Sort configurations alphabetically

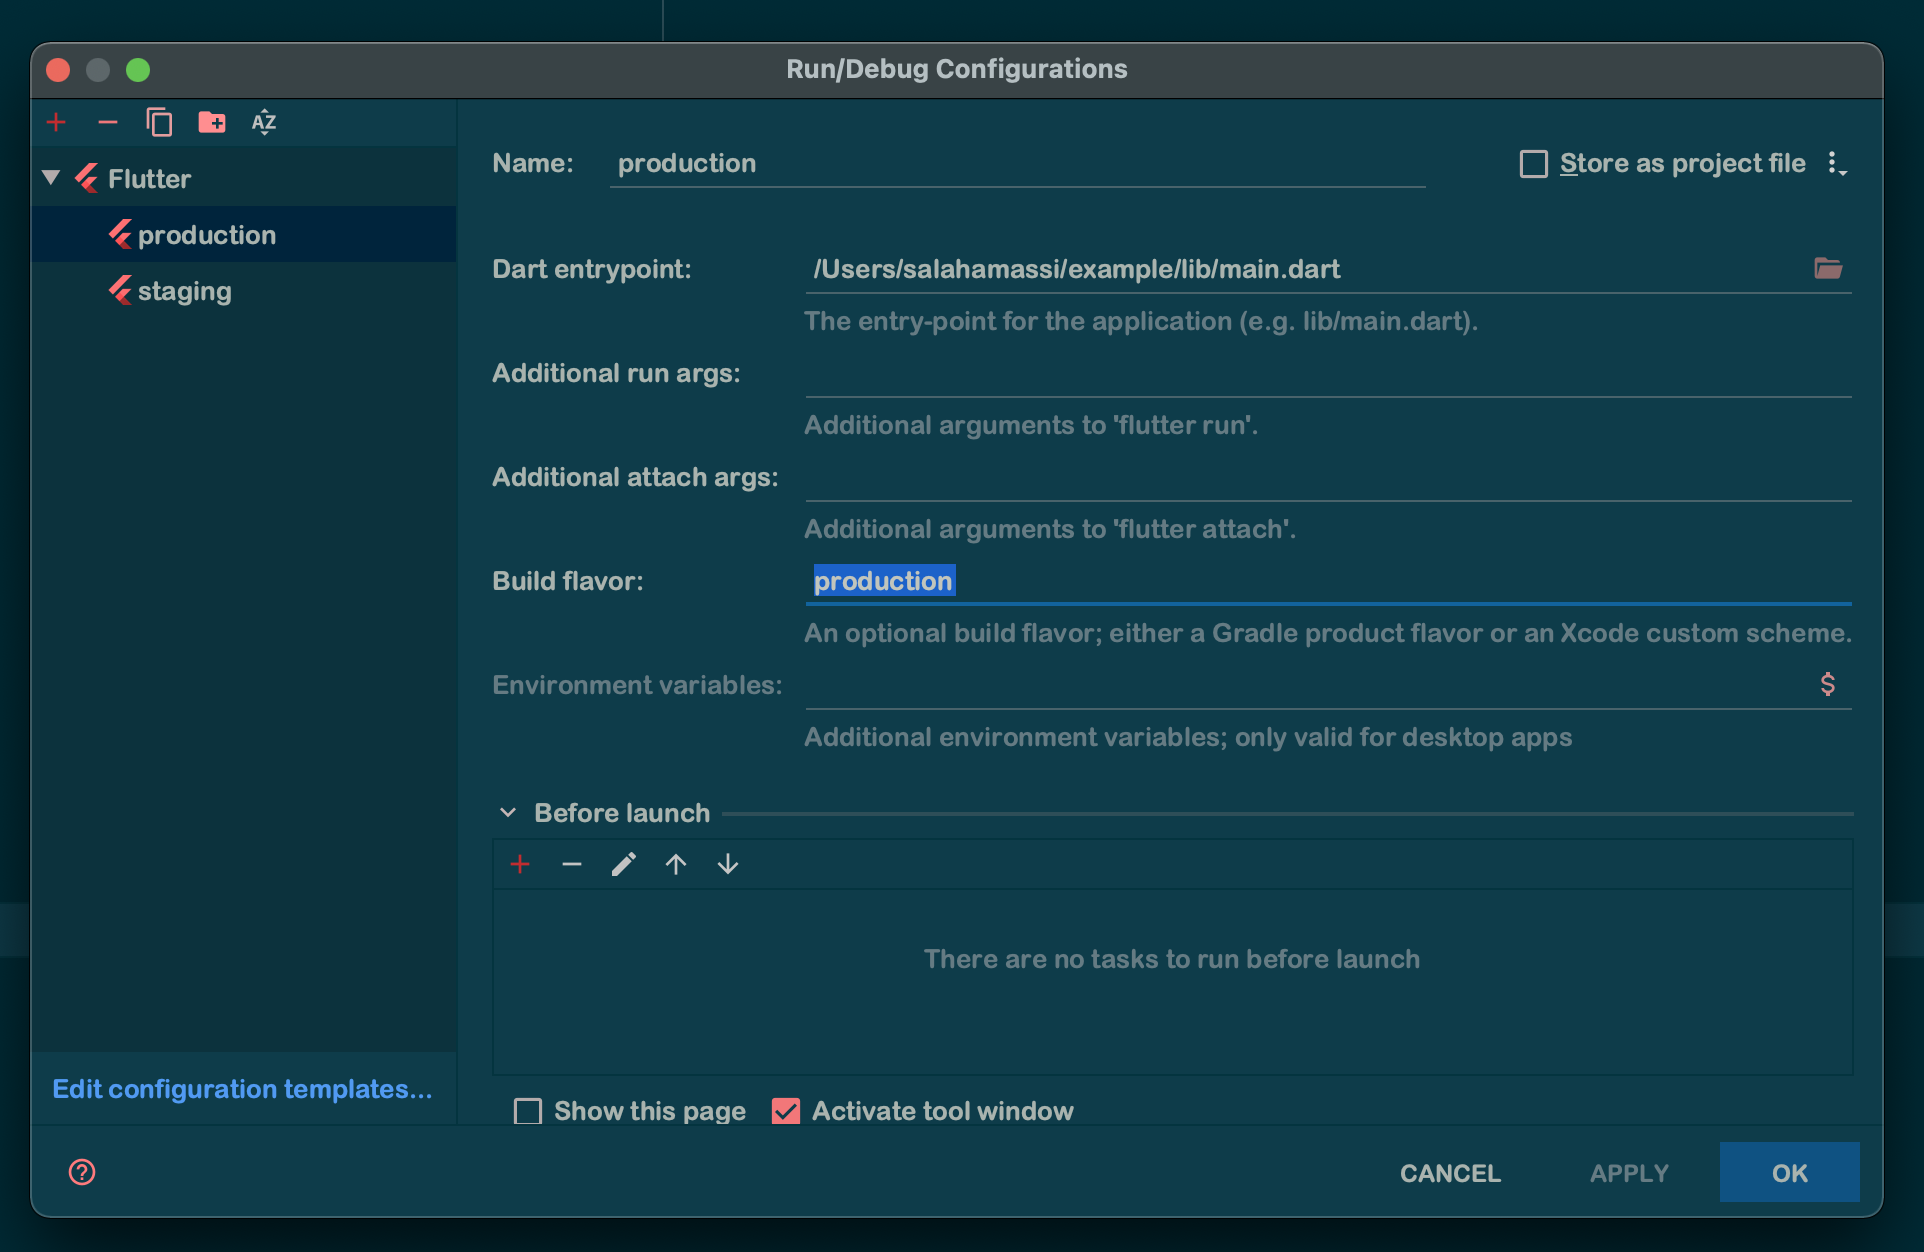[x=264, y=122]
